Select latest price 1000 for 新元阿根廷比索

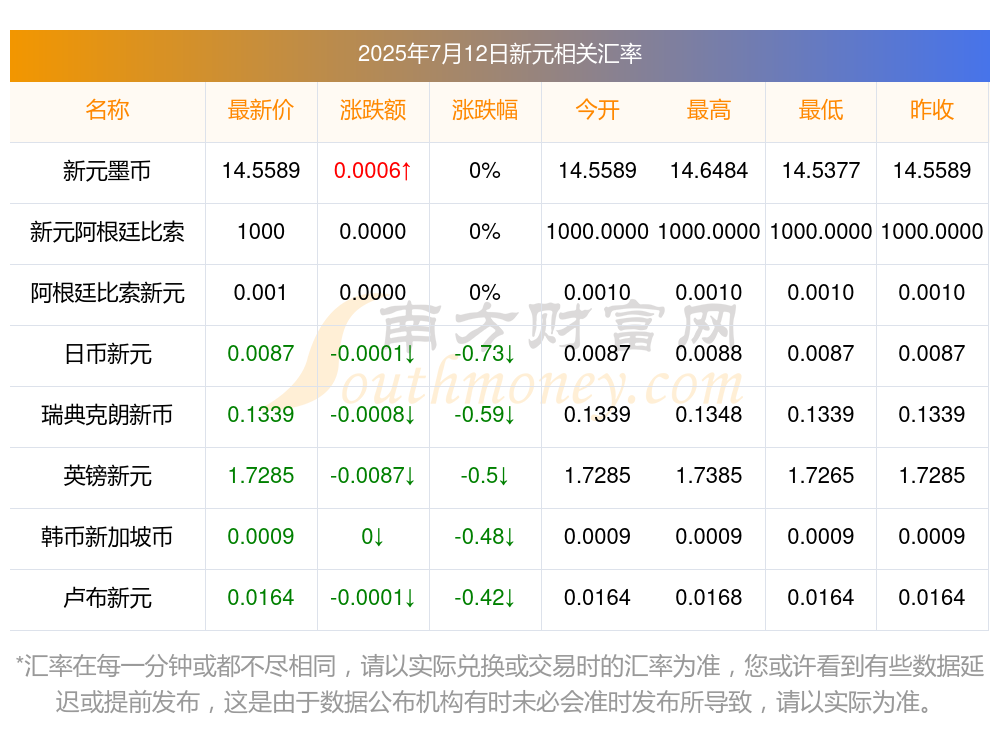click(261, 232)
